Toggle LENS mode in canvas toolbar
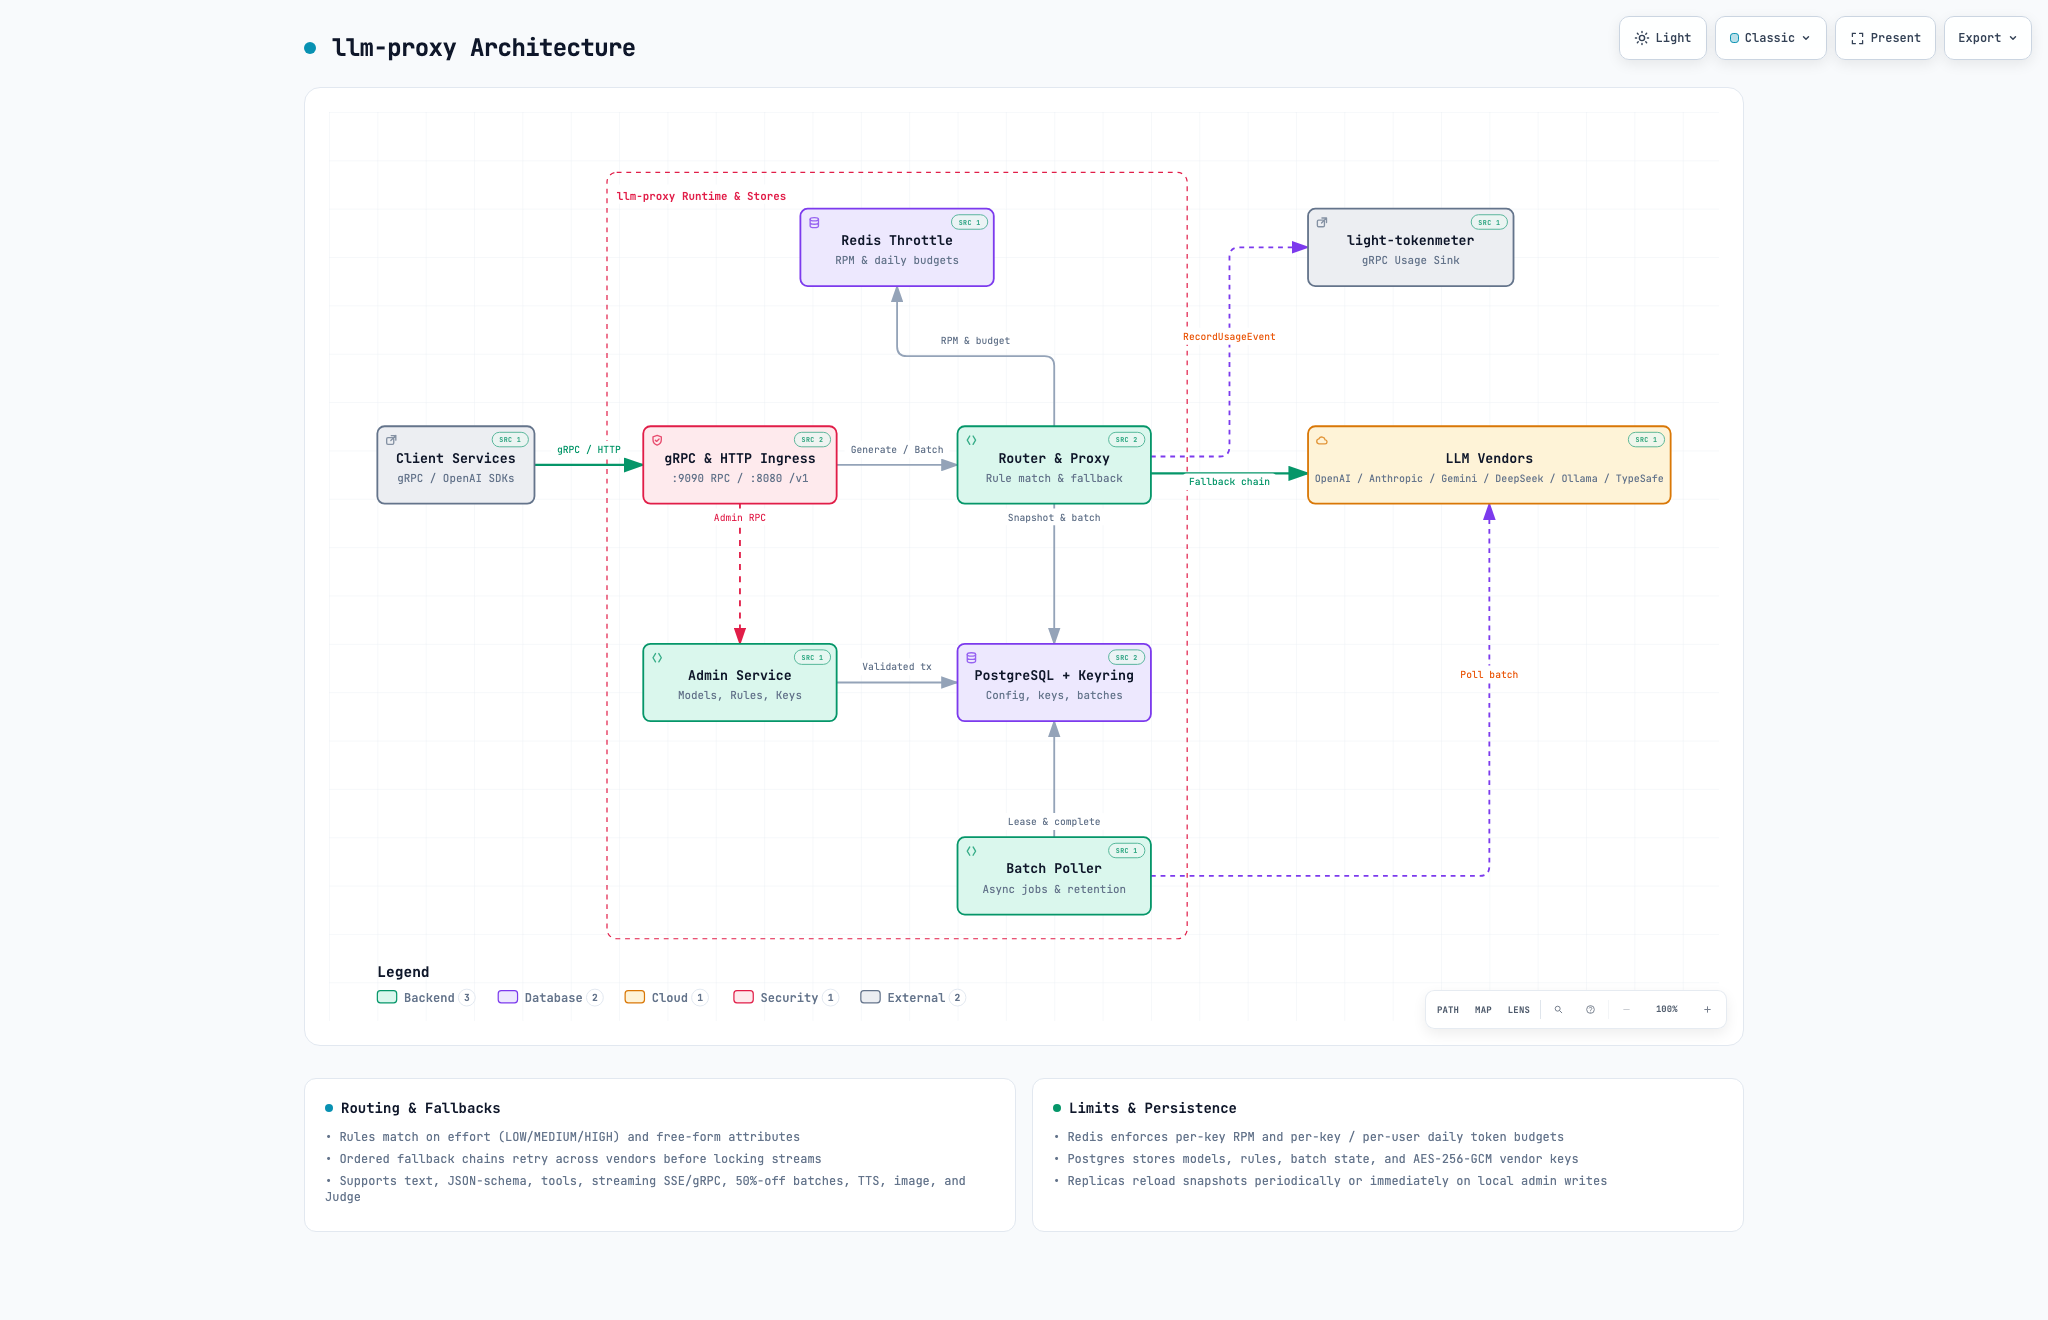 point(1519,1010)
